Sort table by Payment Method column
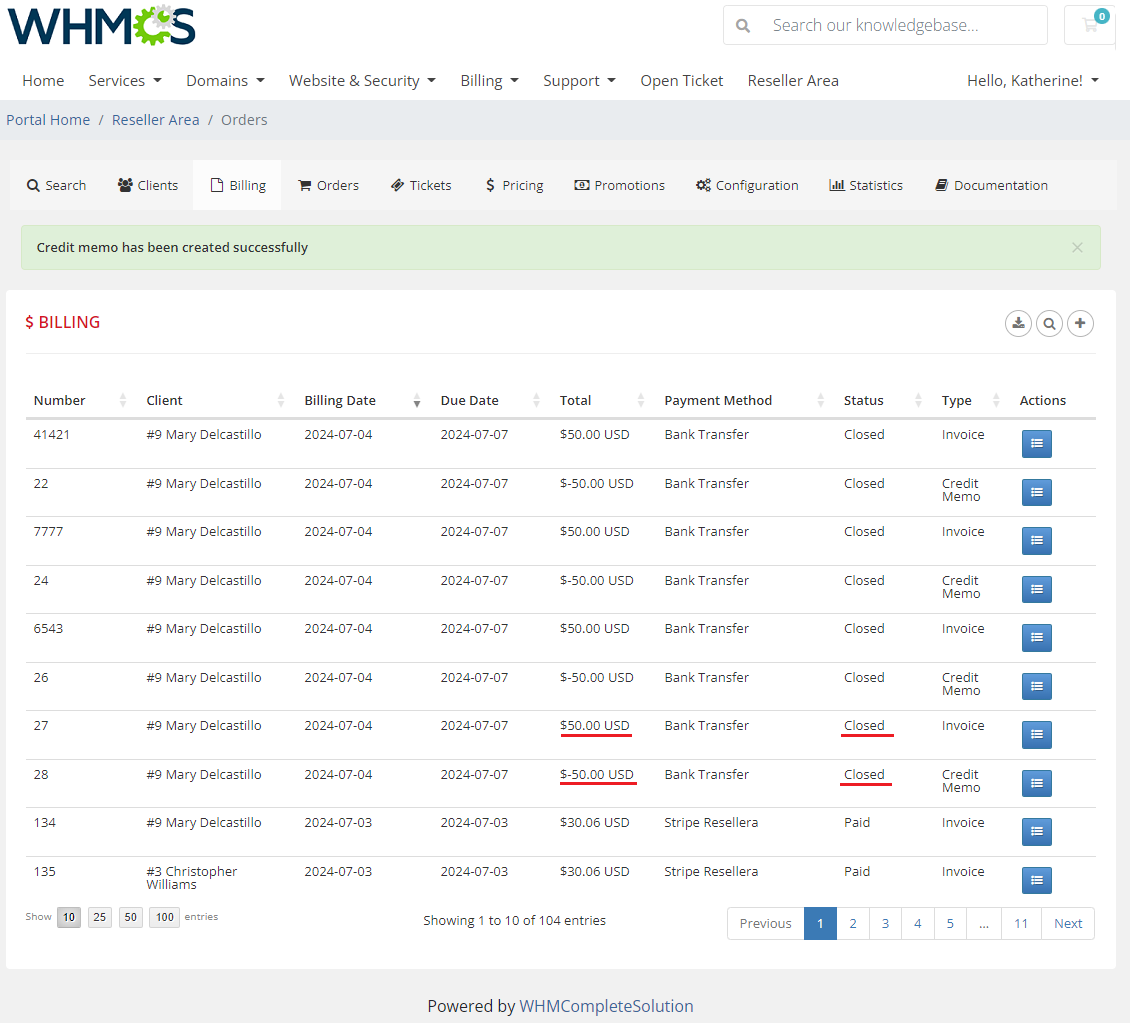1130x1023 pixels. (744, 401)
